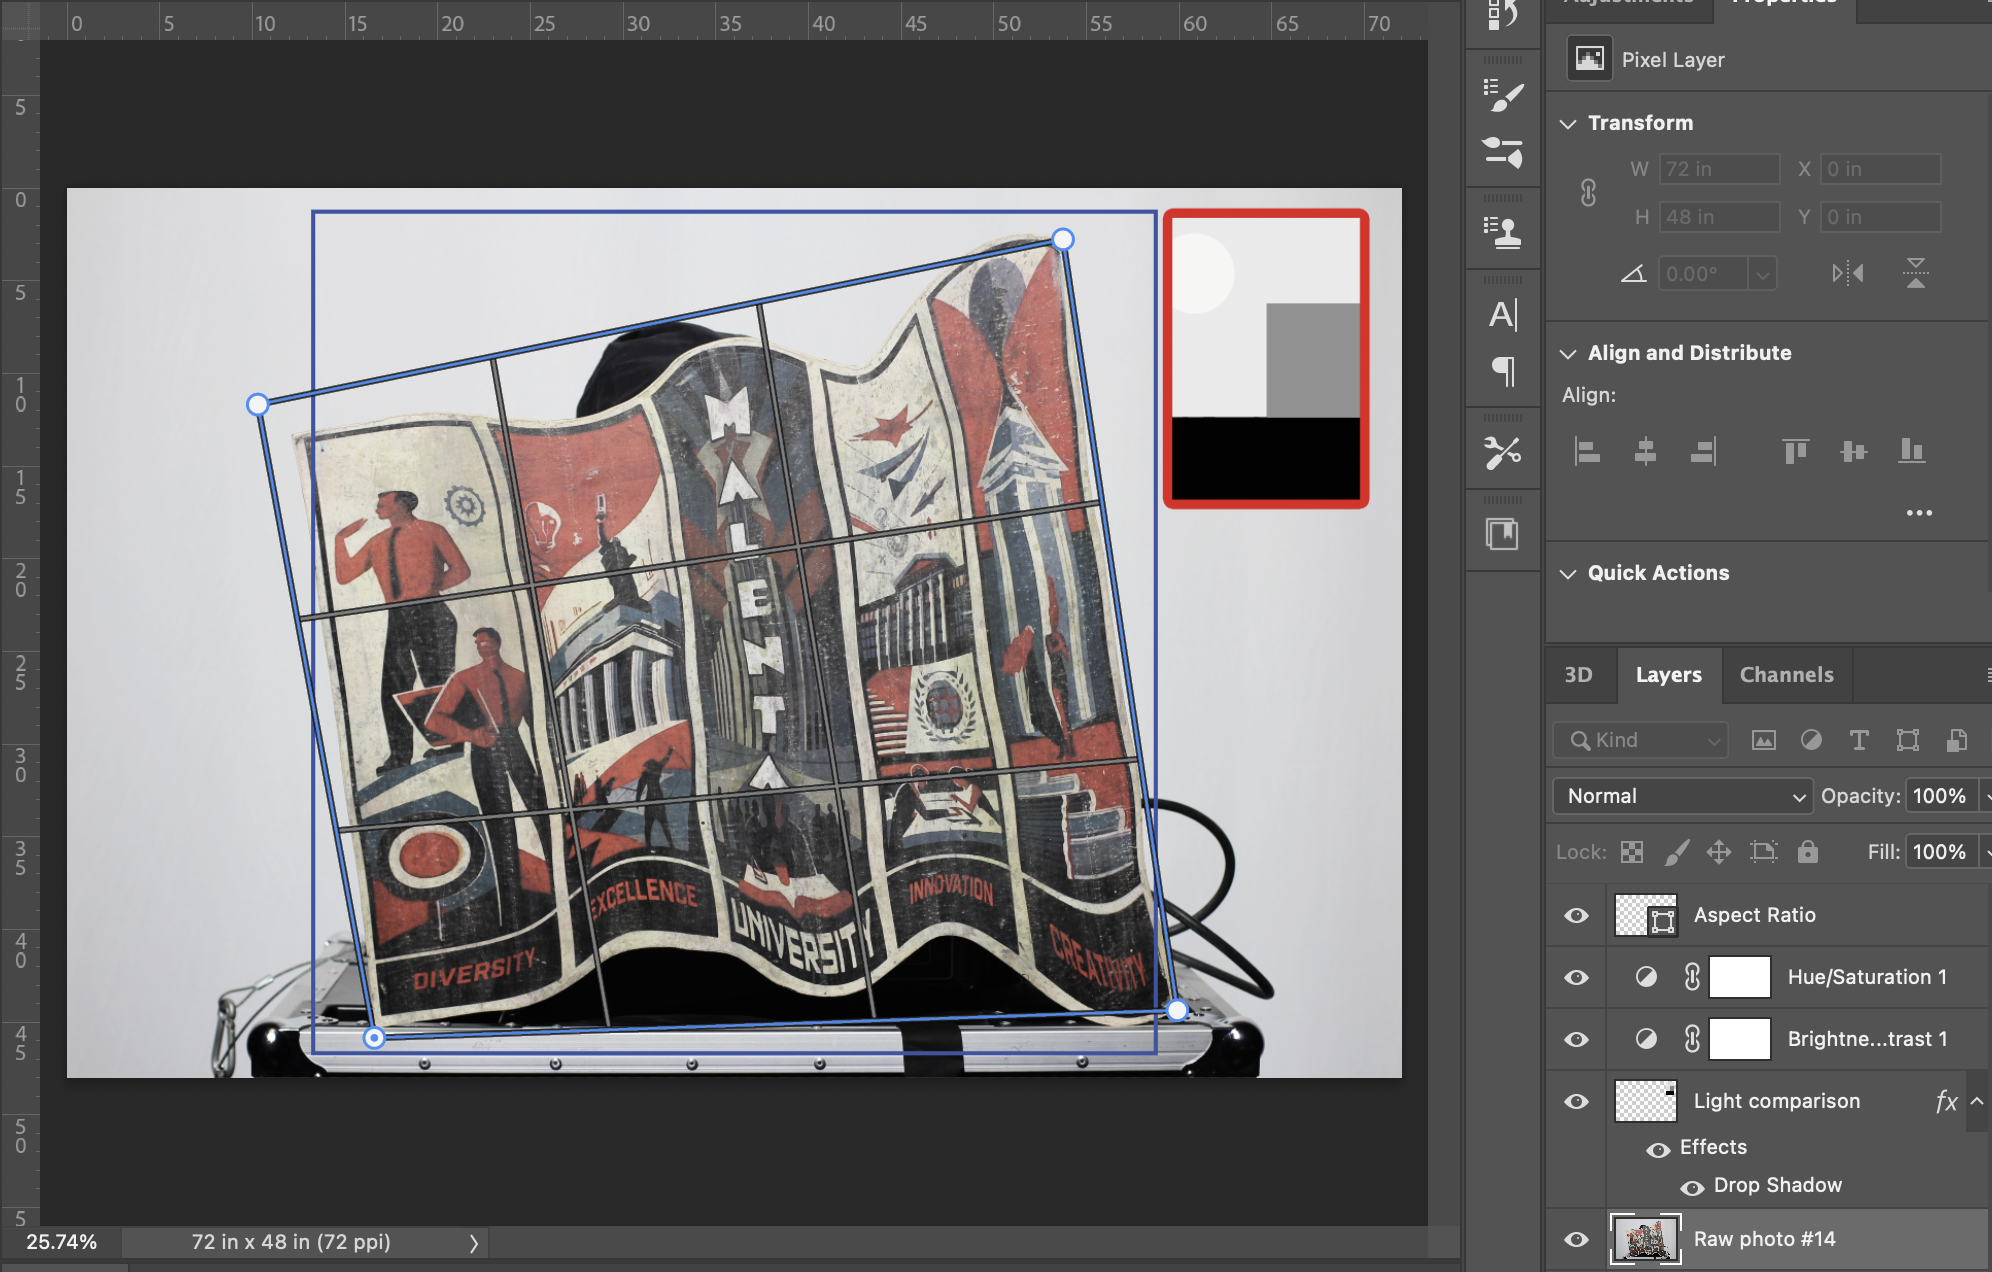Open the Character panel icon

point(1503,315)
